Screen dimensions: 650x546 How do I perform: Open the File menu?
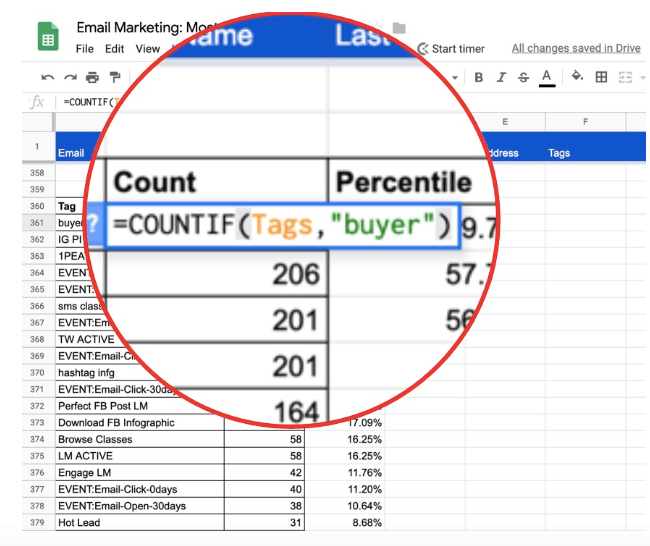[85, 49]
